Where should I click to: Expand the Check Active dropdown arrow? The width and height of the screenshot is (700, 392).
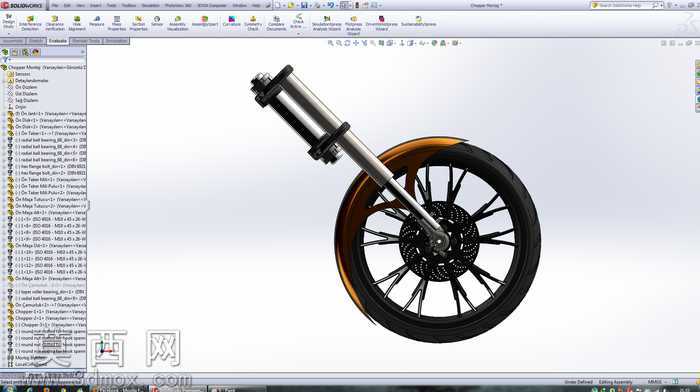coord(298,34)
